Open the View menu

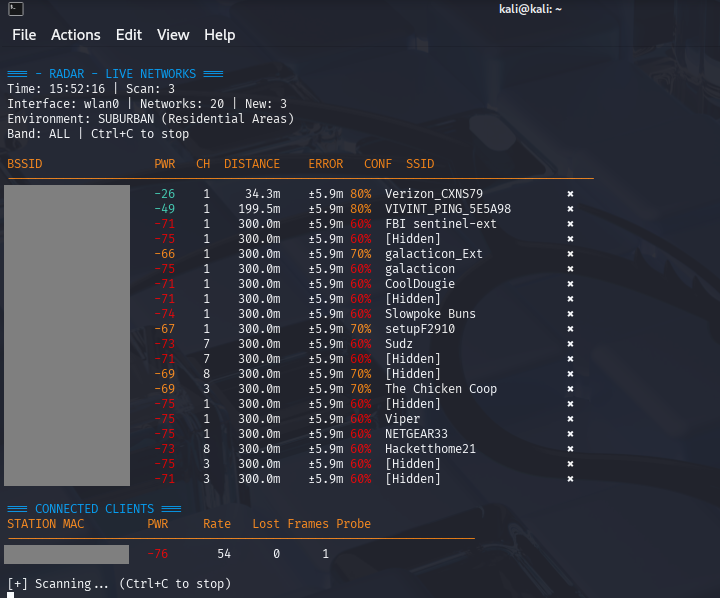[173, 35]
